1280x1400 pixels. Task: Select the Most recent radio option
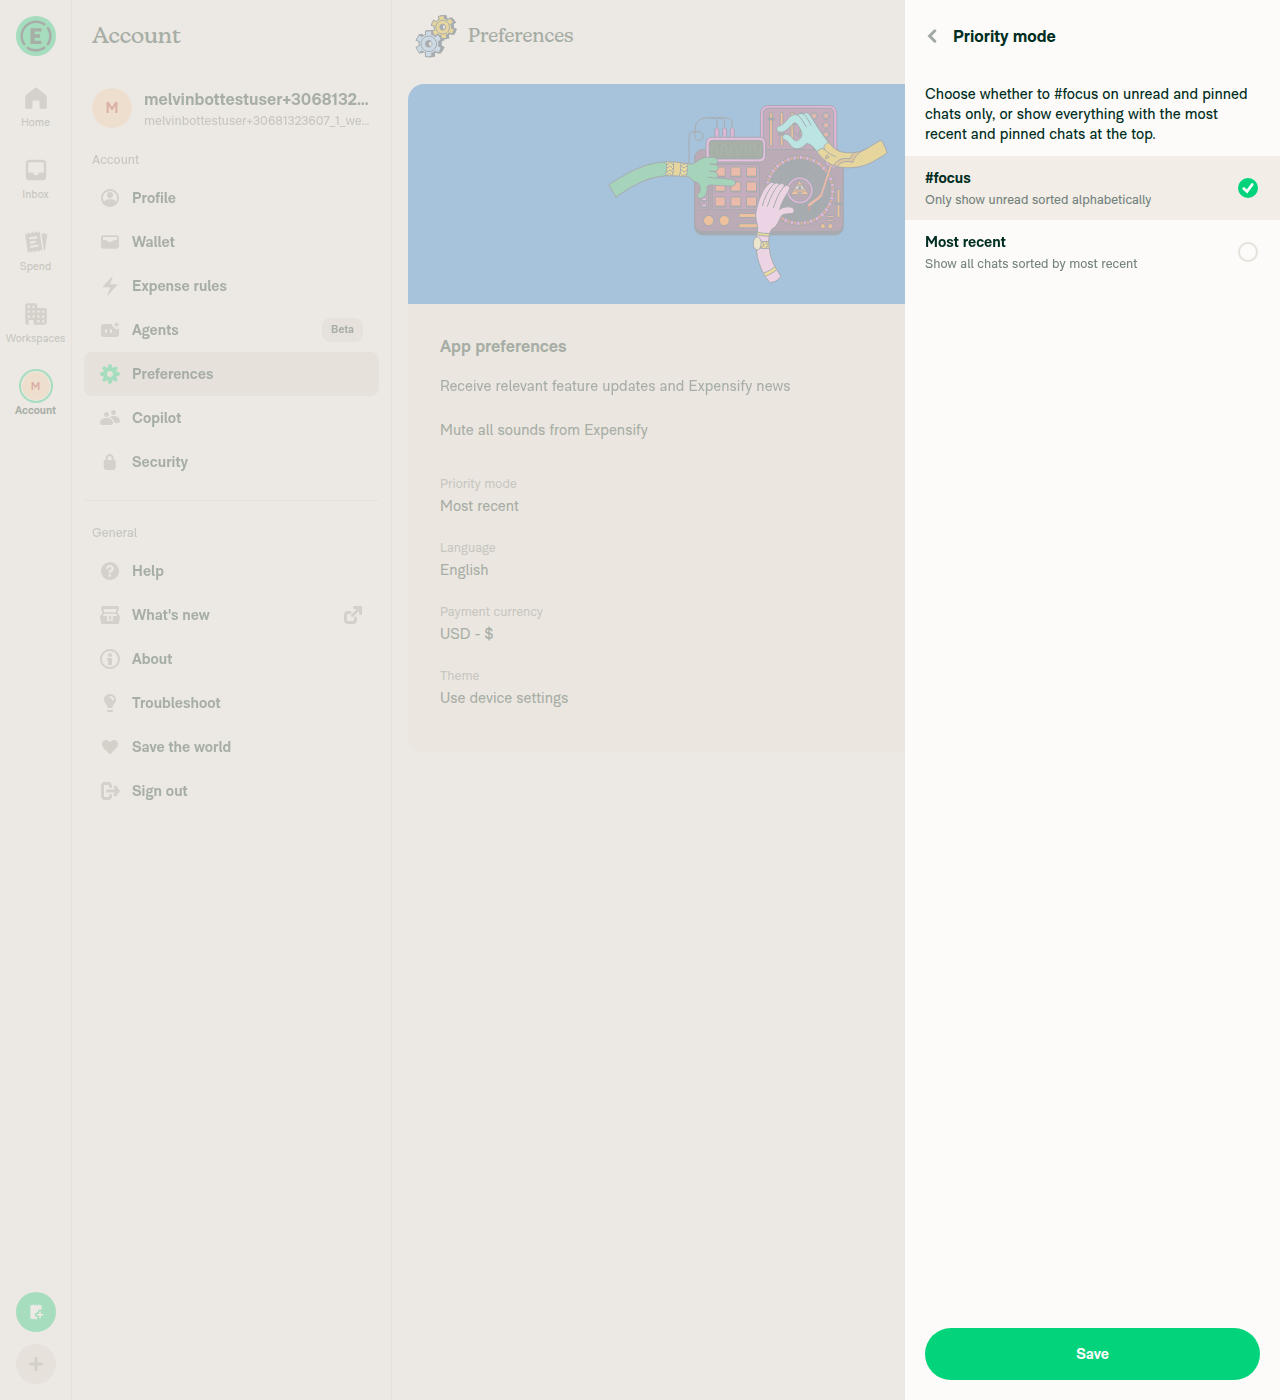click(1248, 252)
